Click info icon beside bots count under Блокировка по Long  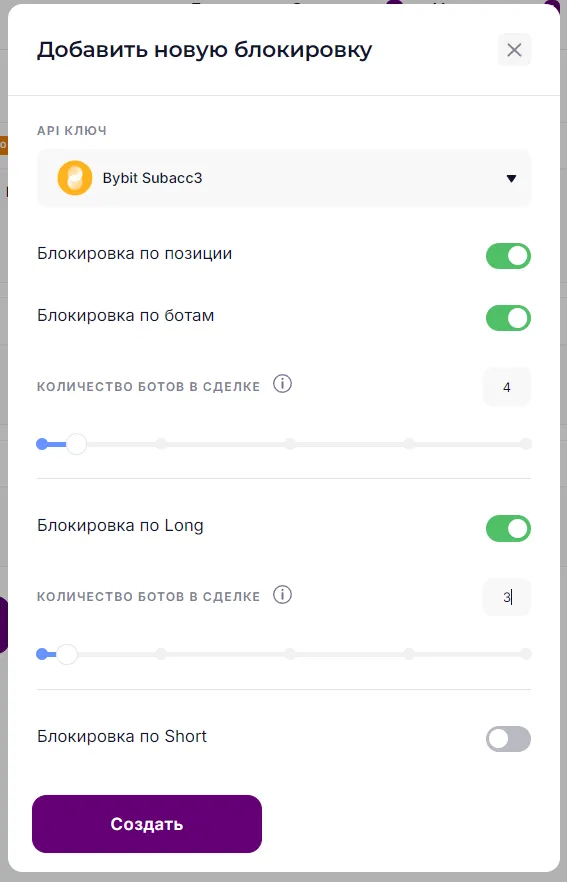click(x=282, y=595)
